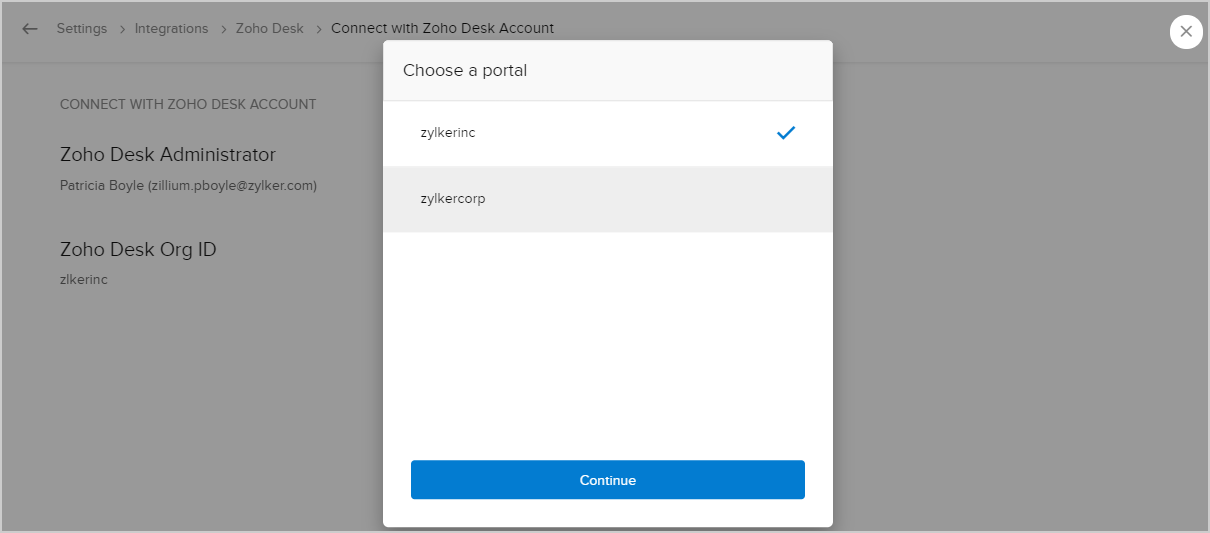Click the Zoho Desk Org ID heading
1210x533 pixels.
138,250
